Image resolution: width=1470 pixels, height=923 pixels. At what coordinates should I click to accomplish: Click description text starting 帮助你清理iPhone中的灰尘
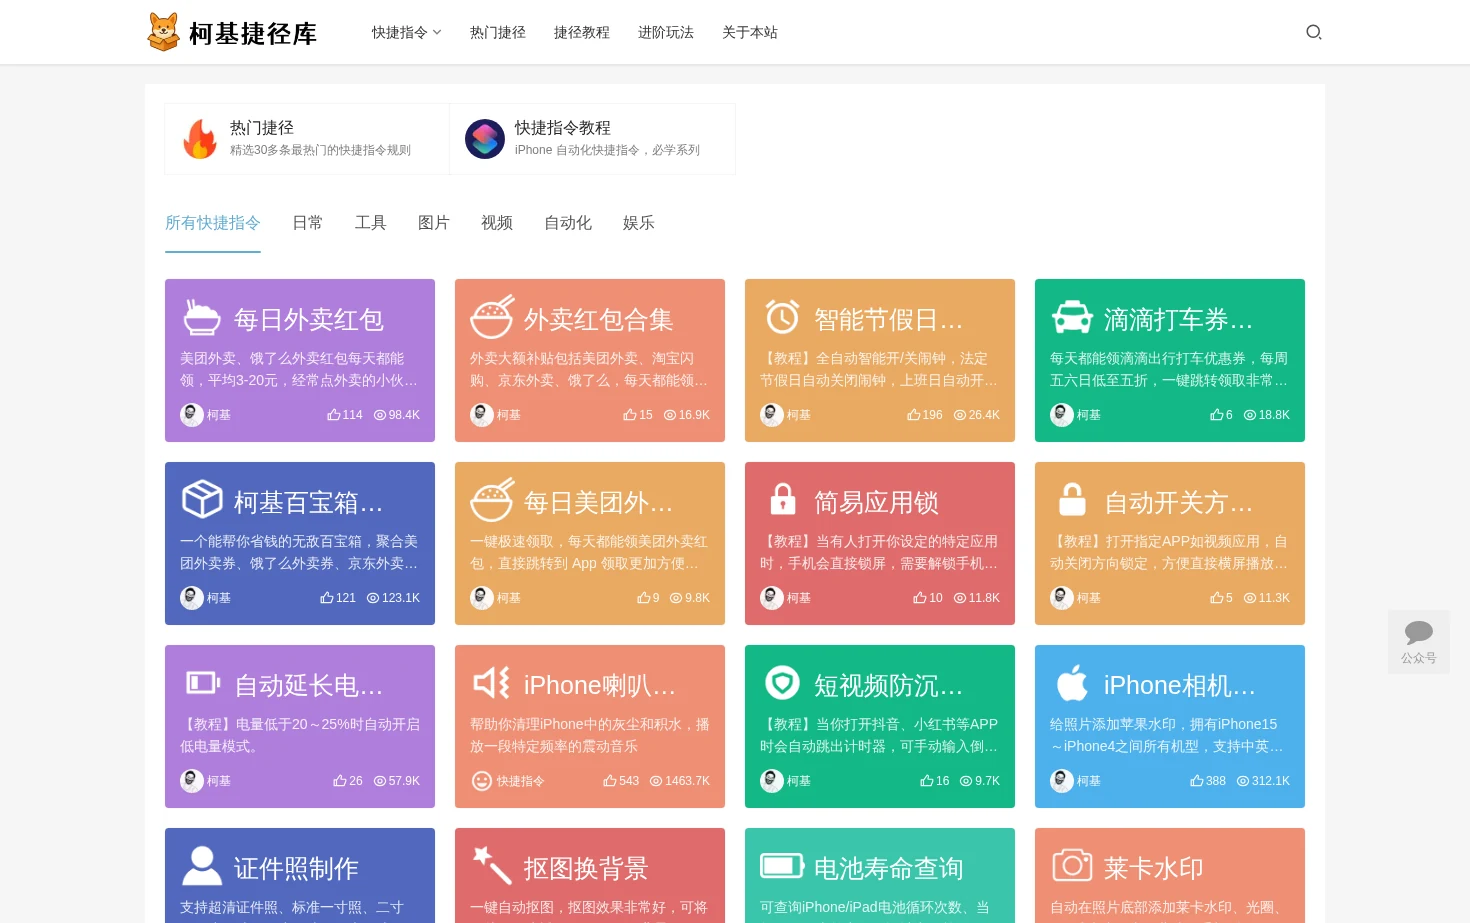590,735
